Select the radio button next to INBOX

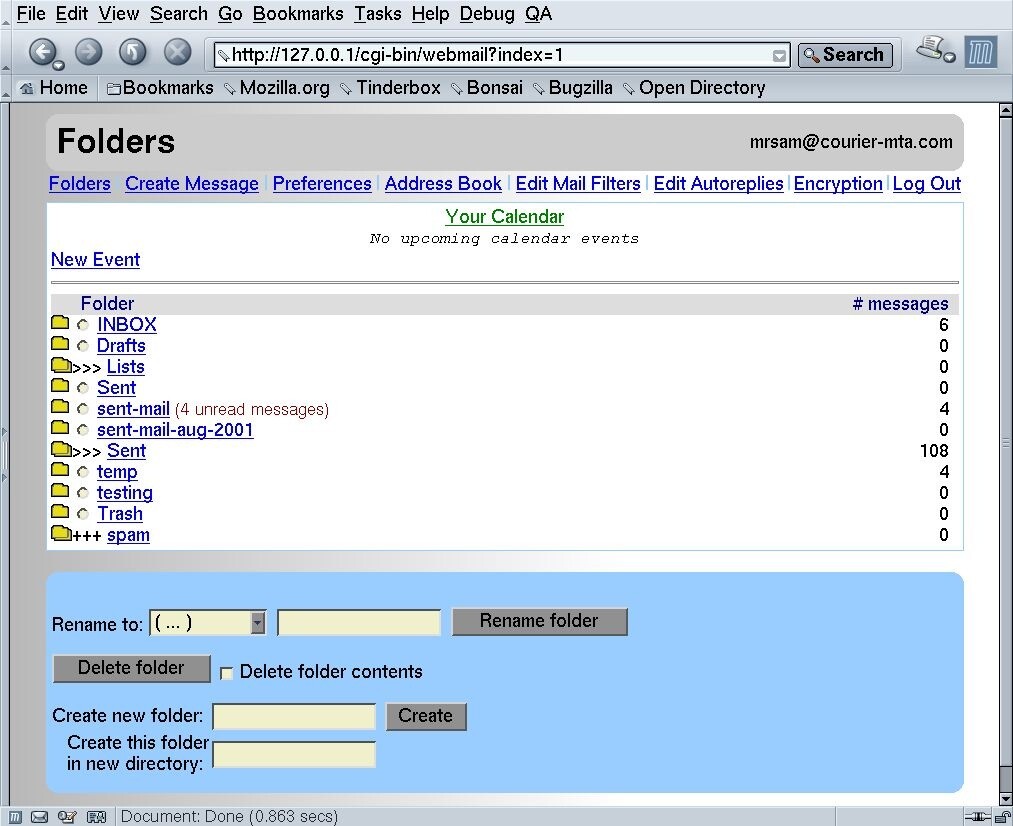tap(81, 324)
